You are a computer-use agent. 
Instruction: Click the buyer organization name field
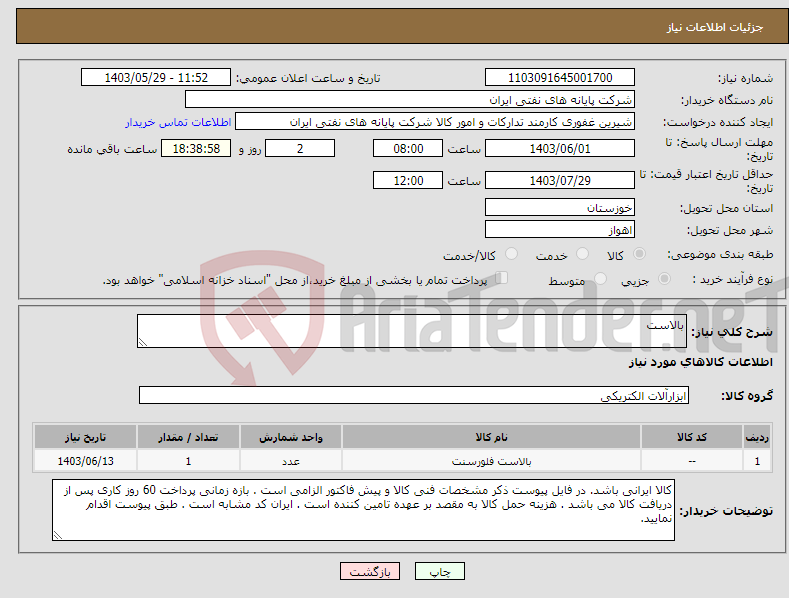point(410,99)
